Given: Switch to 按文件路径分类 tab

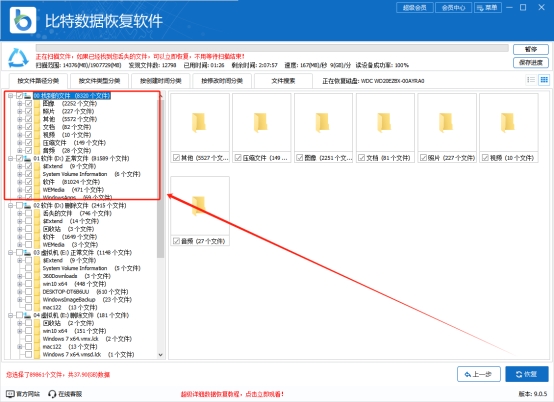Looking at the screenshot, I should click(x=38, y=81).
